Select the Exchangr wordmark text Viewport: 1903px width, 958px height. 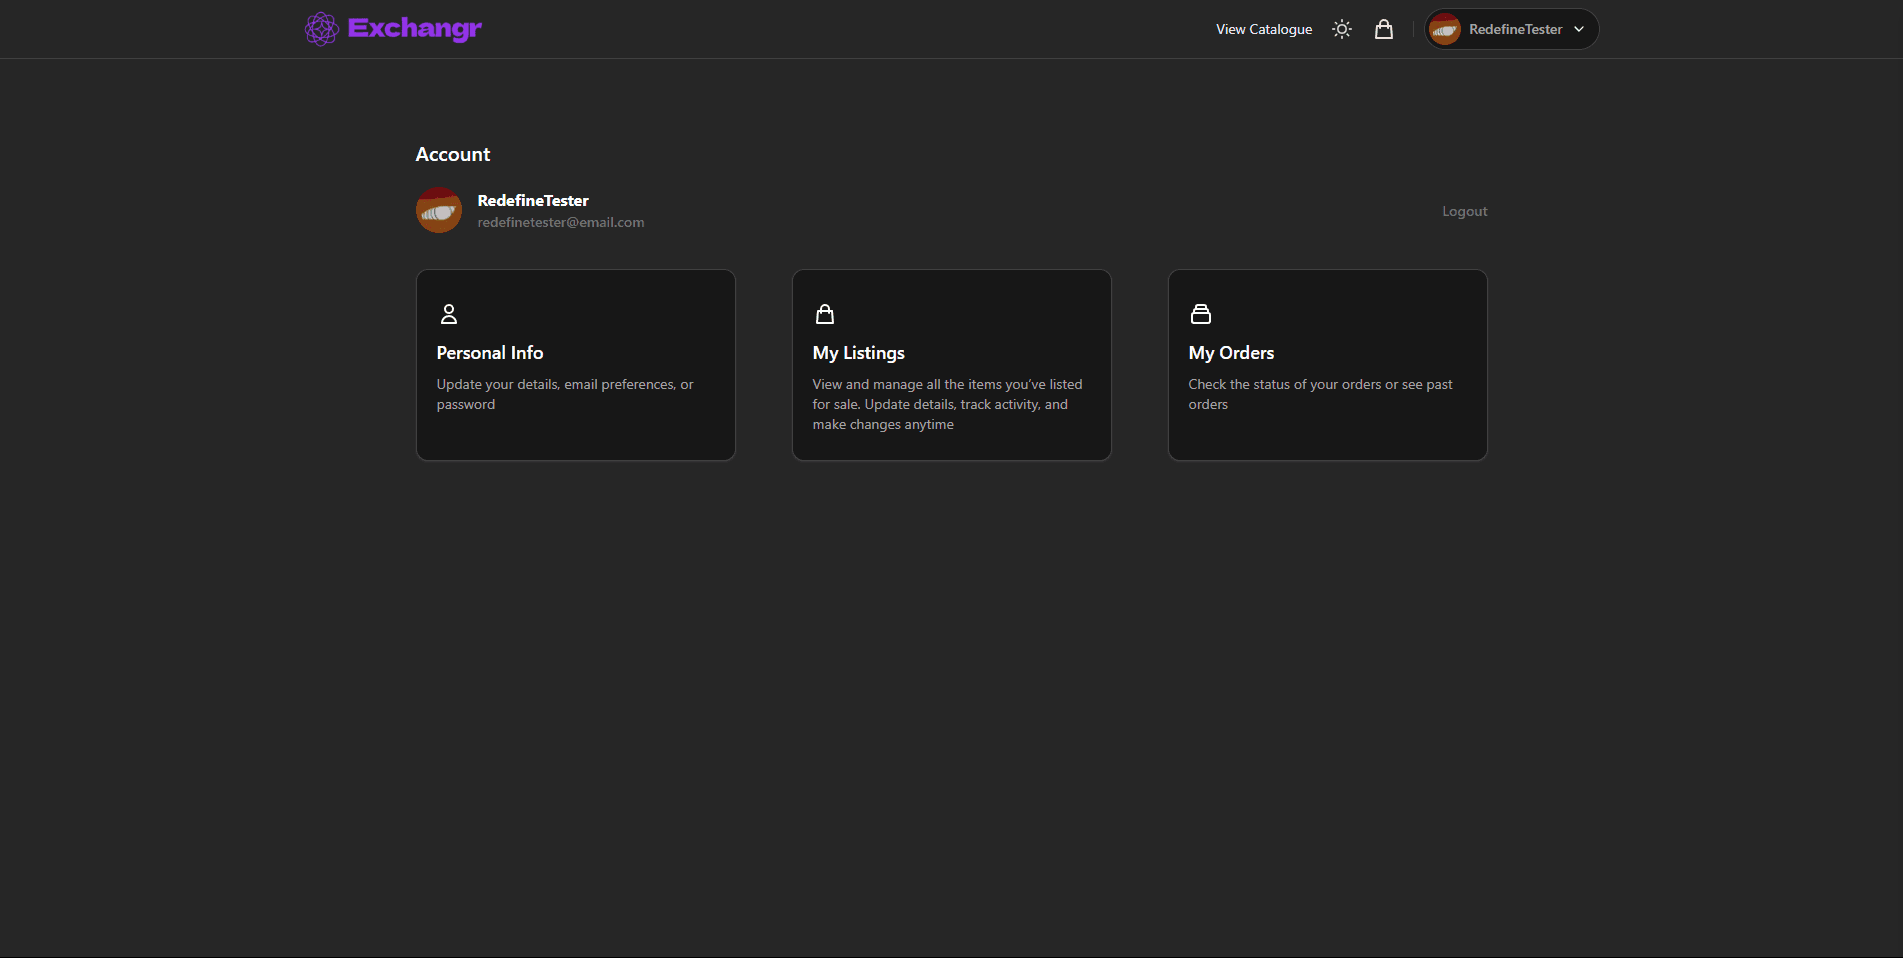[x=414, y=28]
